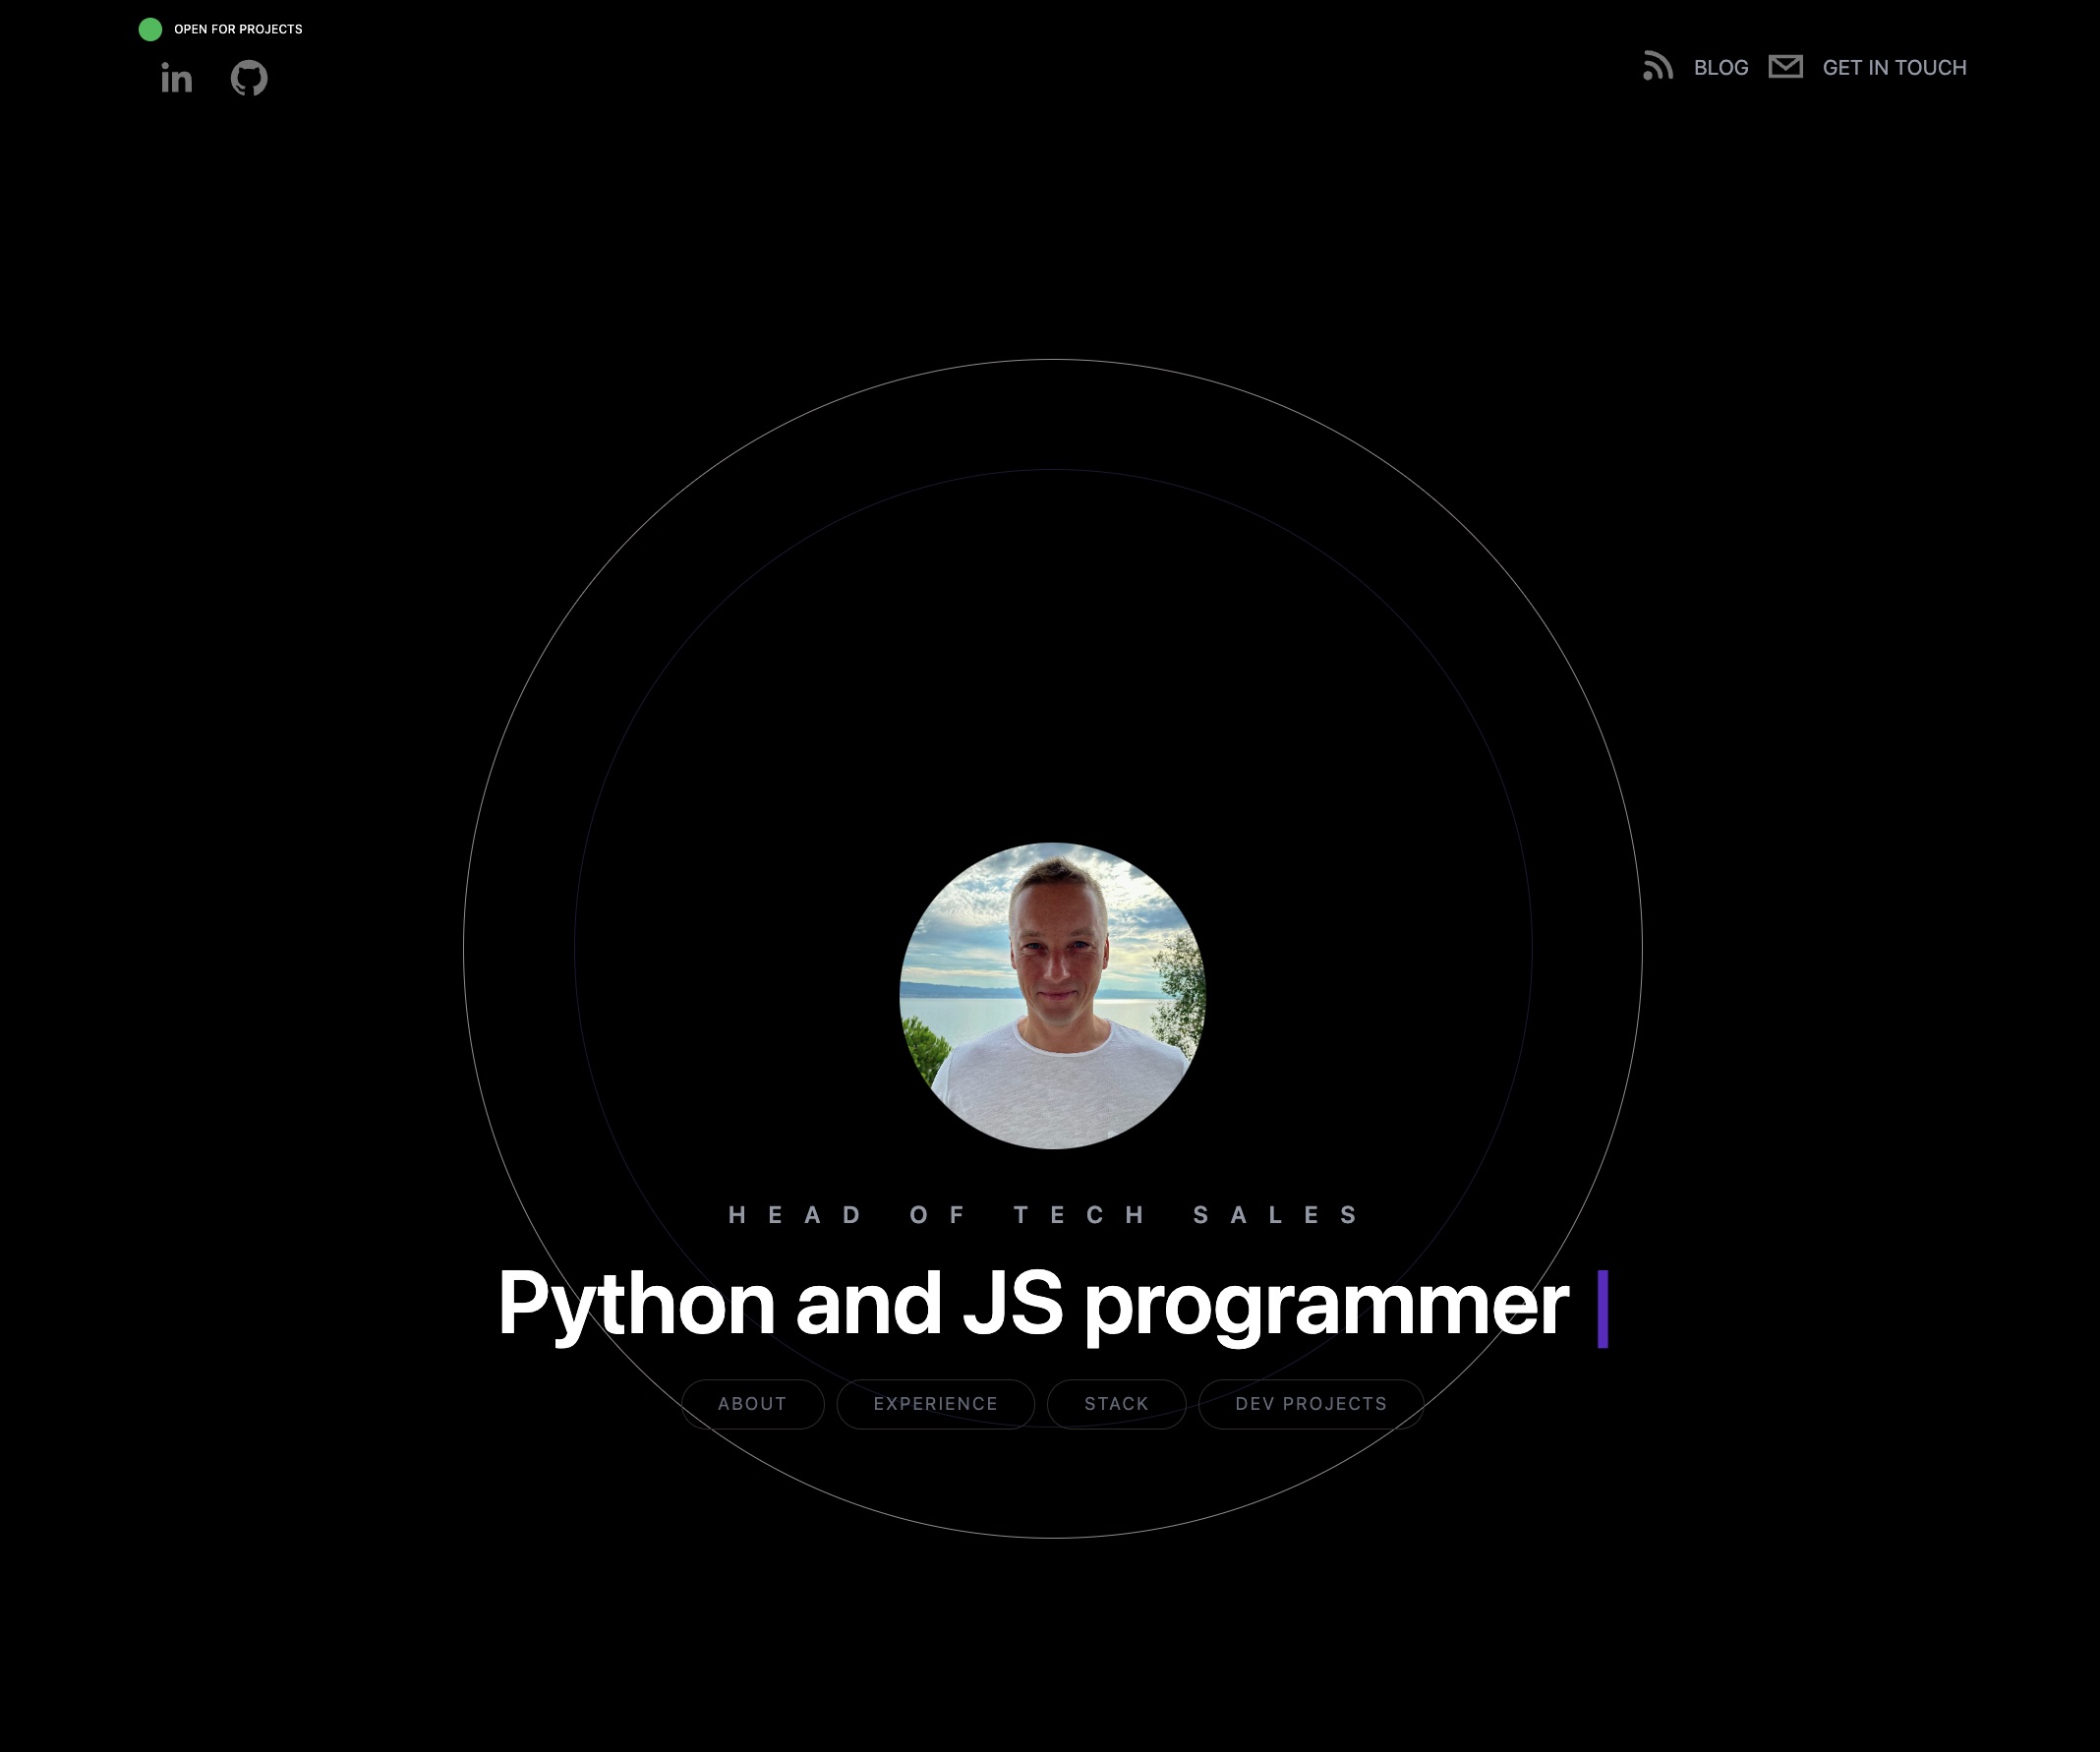This screenshot has width=2100, height=1752.
Task: Open the BLOG link
Action: pos(1720,68)
